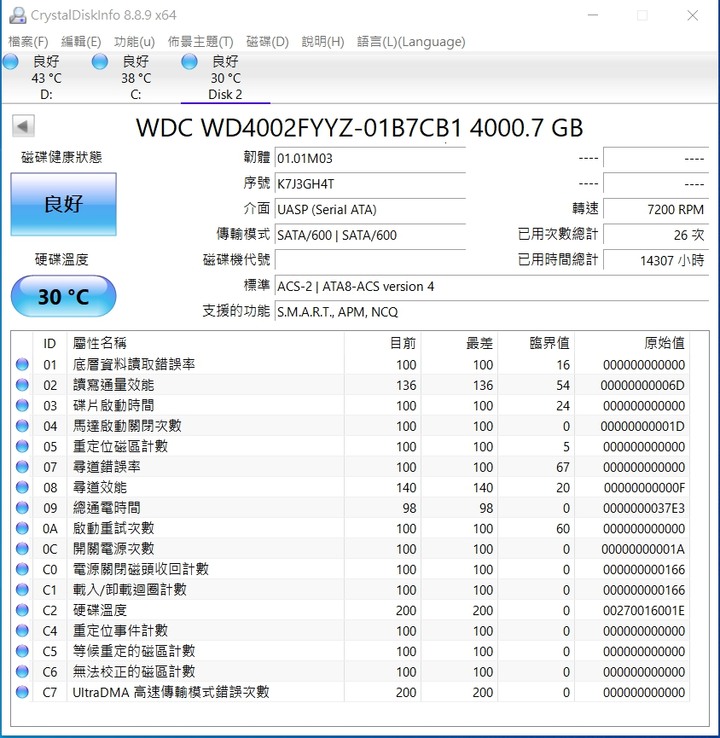Viewport: 720px width, 738px height.
Task: Click the 良好 health status button
Action: [64, 204]
